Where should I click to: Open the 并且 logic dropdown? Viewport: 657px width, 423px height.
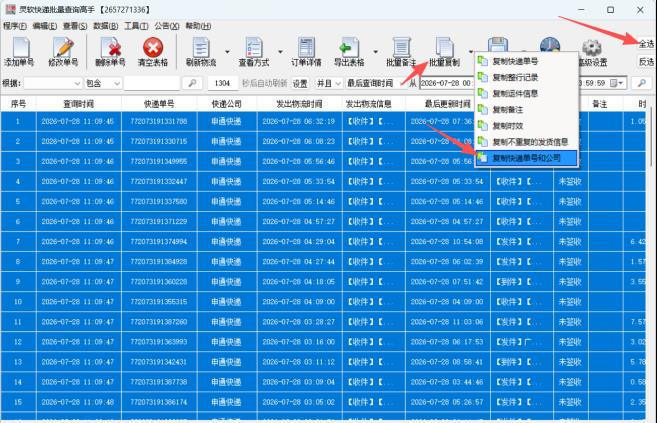click(328, 83)
